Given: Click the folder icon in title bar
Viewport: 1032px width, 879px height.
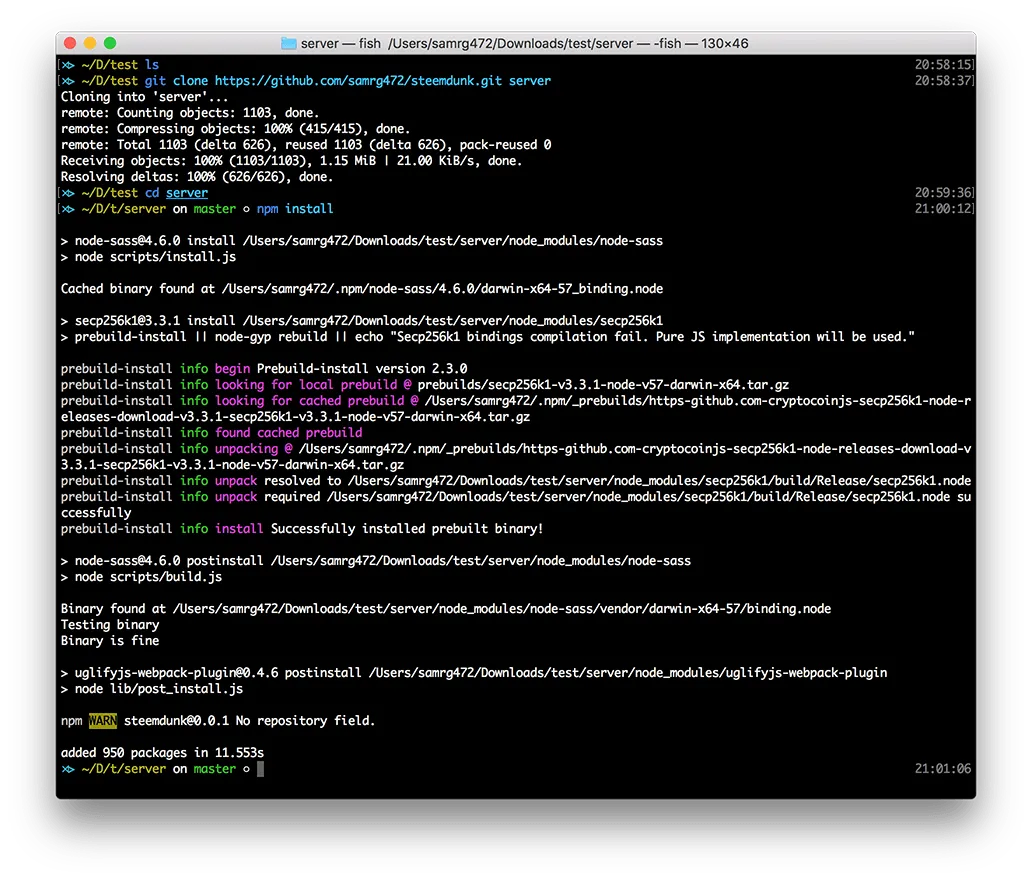Looking at the screenshot, I should coord(288,43).
